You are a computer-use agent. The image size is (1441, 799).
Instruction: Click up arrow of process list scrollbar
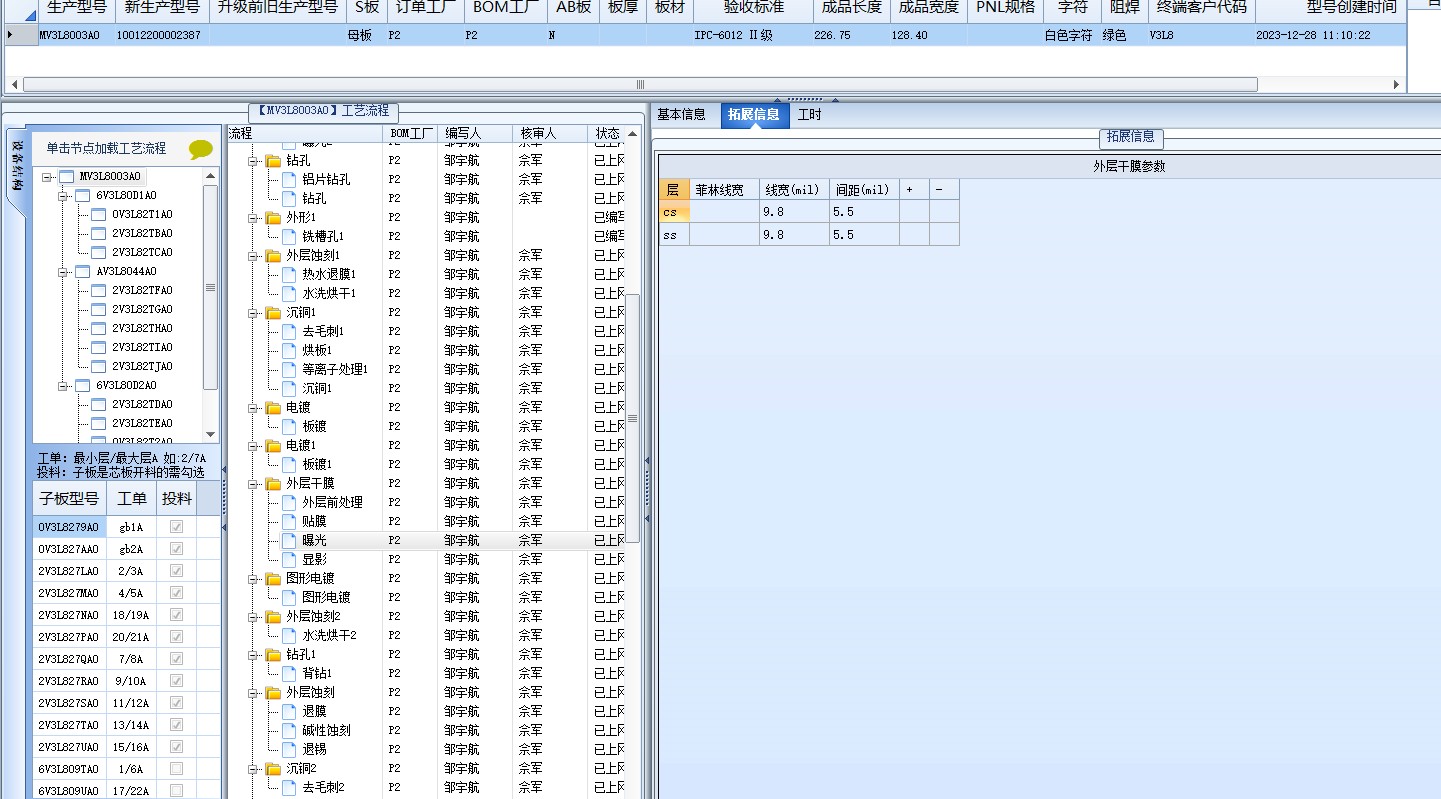633,133
